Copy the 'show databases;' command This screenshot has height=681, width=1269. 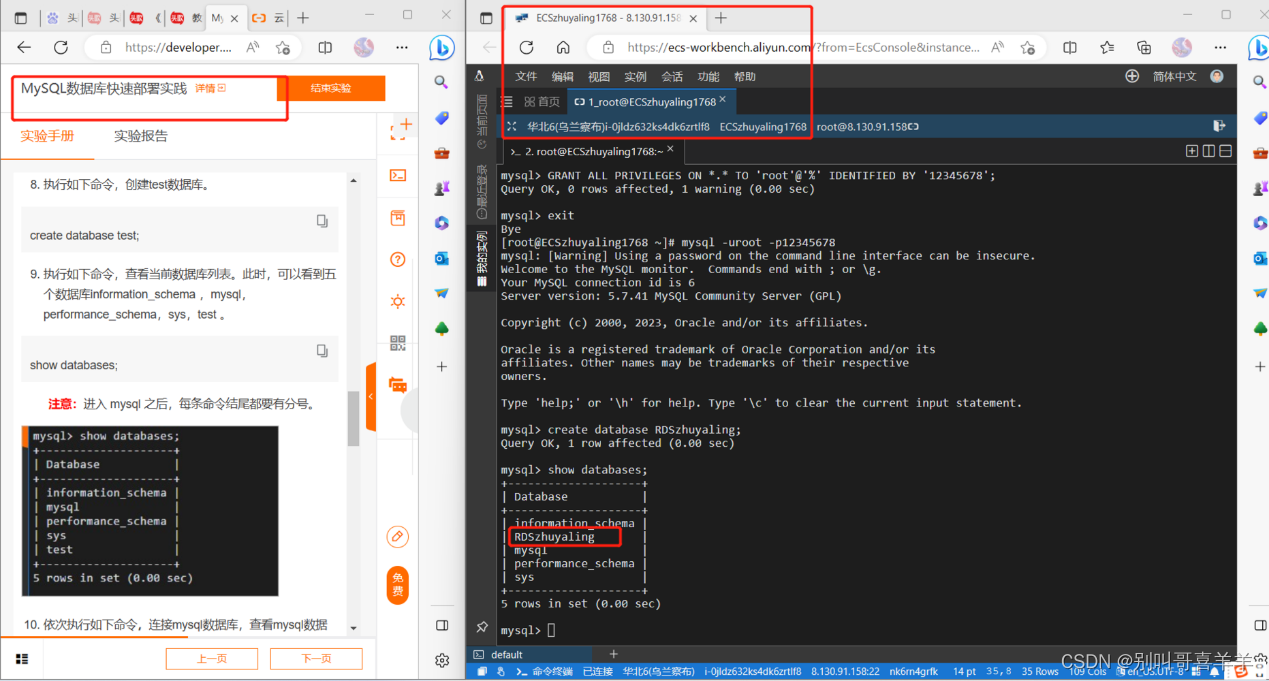click(322, 351)
